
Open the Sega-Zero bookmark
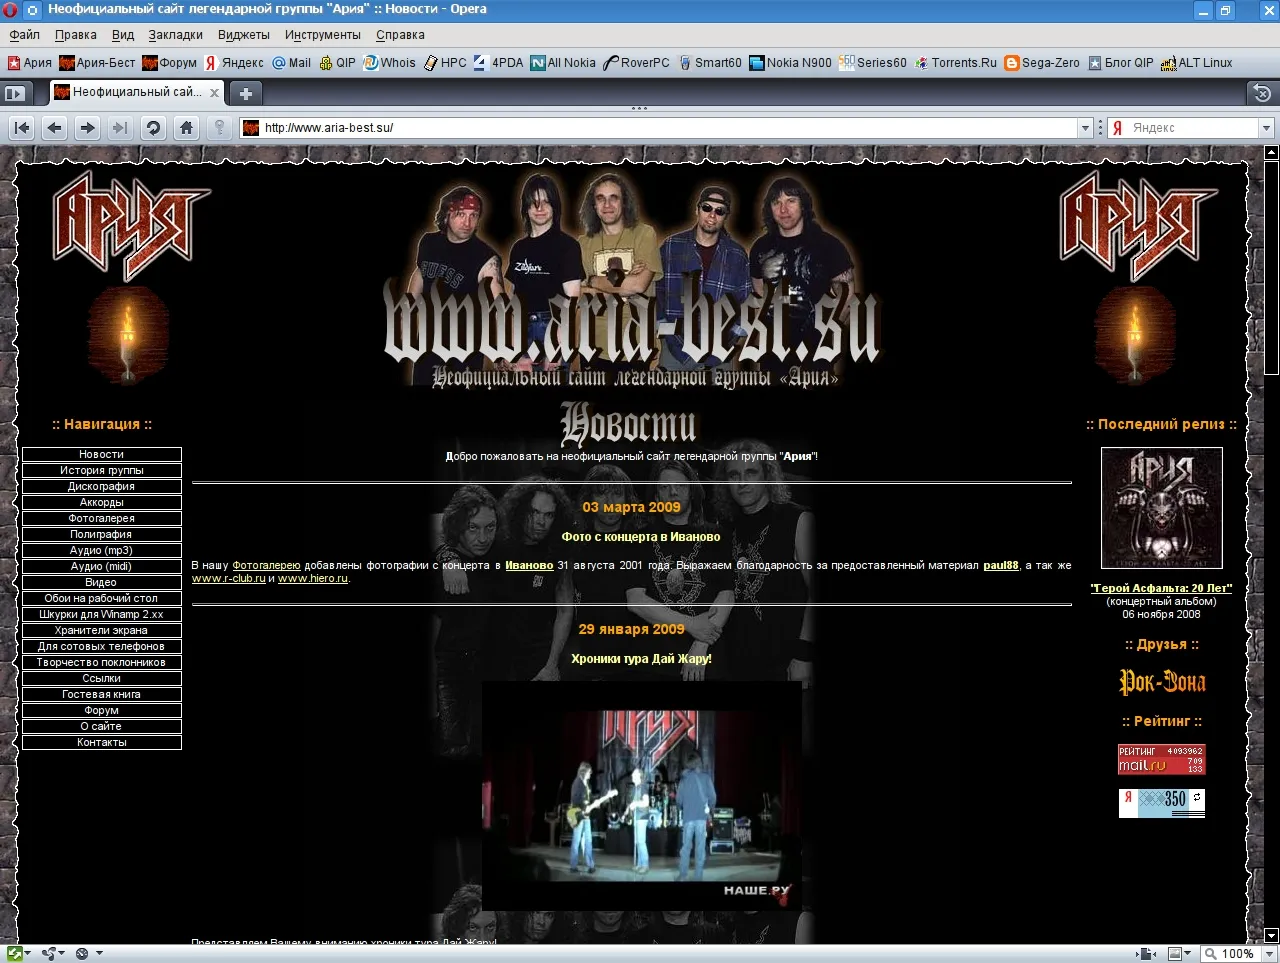point(1042,63)
